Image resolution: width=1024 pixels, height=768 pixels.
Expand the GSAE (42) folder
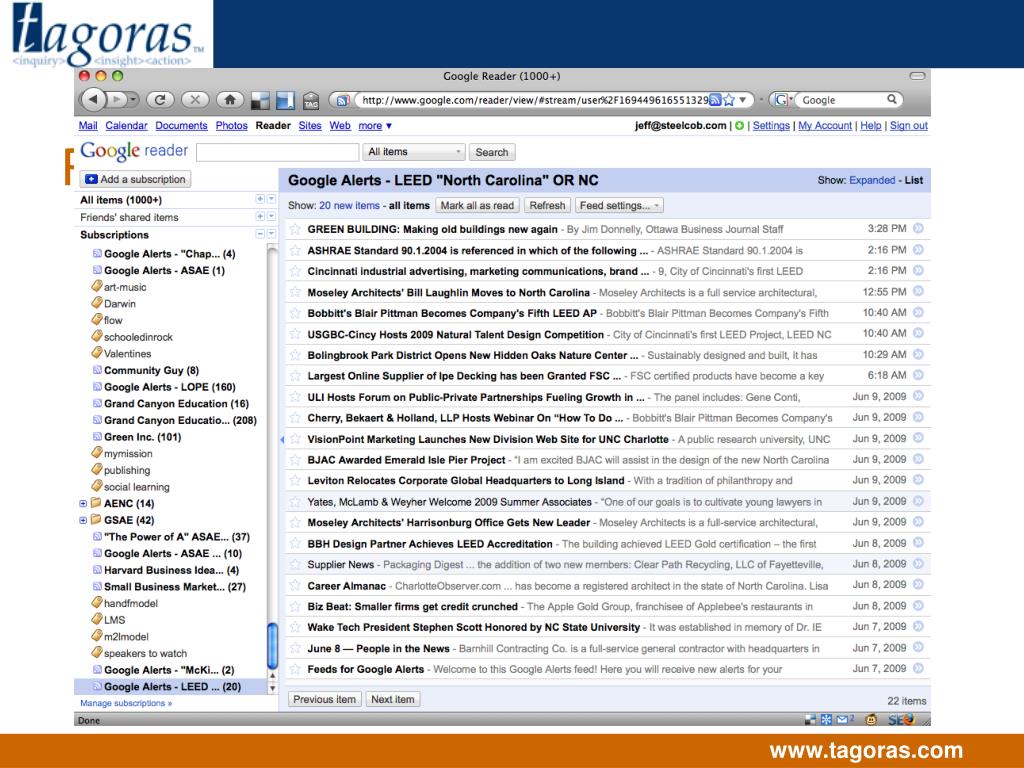tap(83, 520)
